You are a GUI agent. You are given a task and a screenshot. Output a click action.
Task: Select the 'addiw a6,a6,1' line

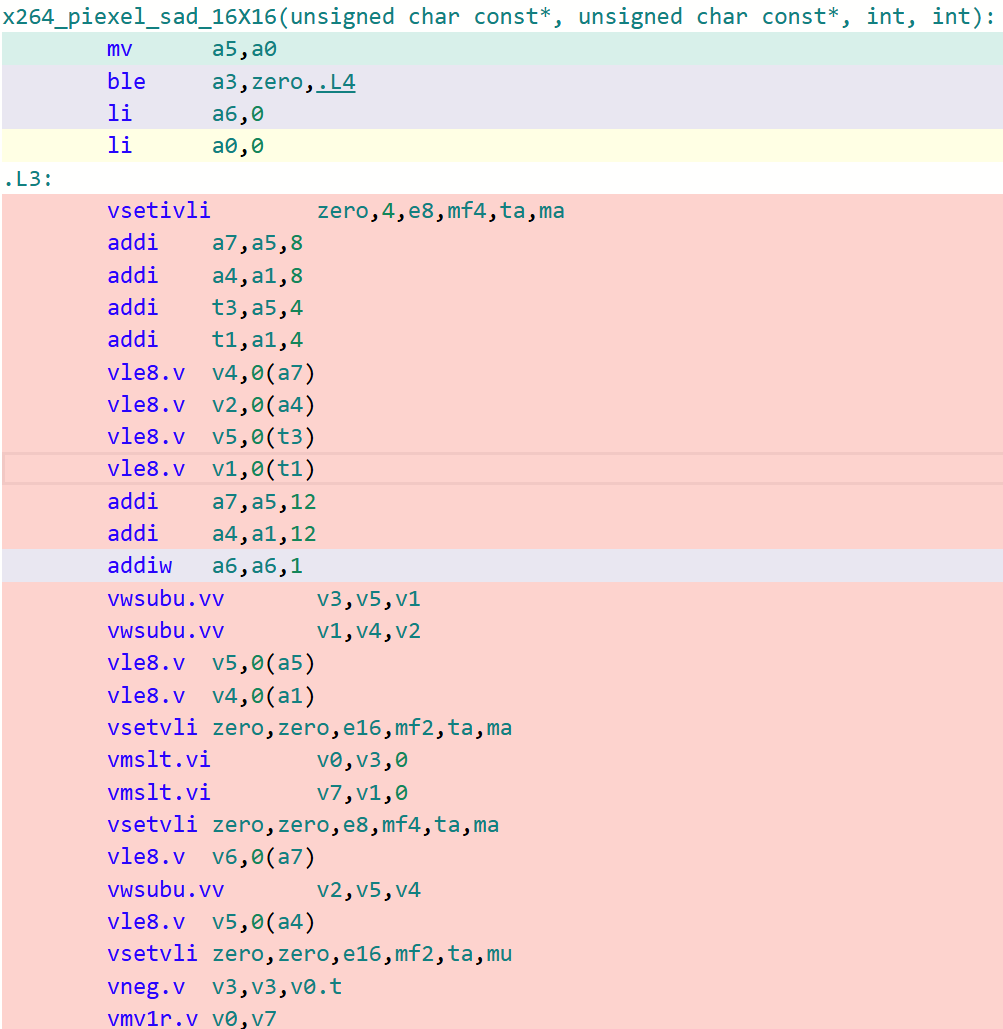coord(205,566)
